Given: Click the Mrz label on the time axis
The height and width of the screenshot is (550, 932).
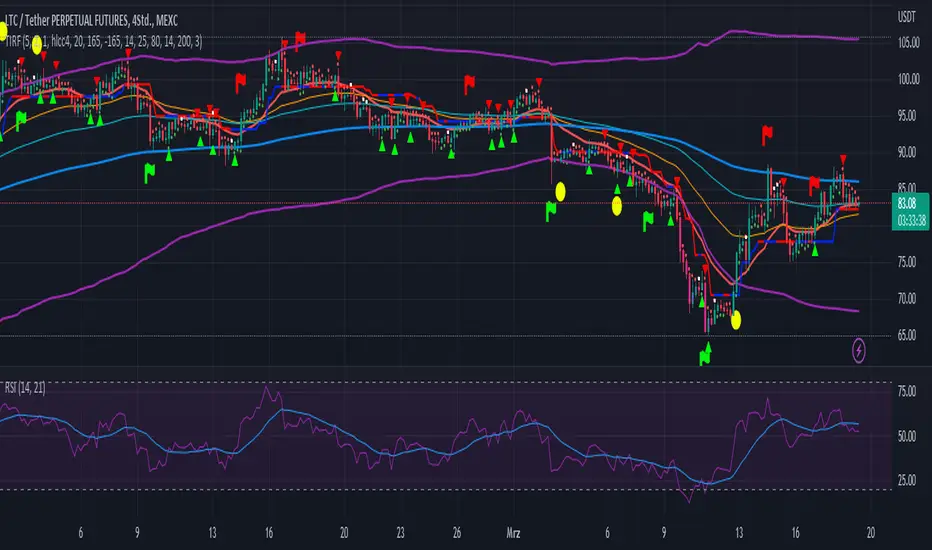Looking at the screenshot, I should click(513, 533).
